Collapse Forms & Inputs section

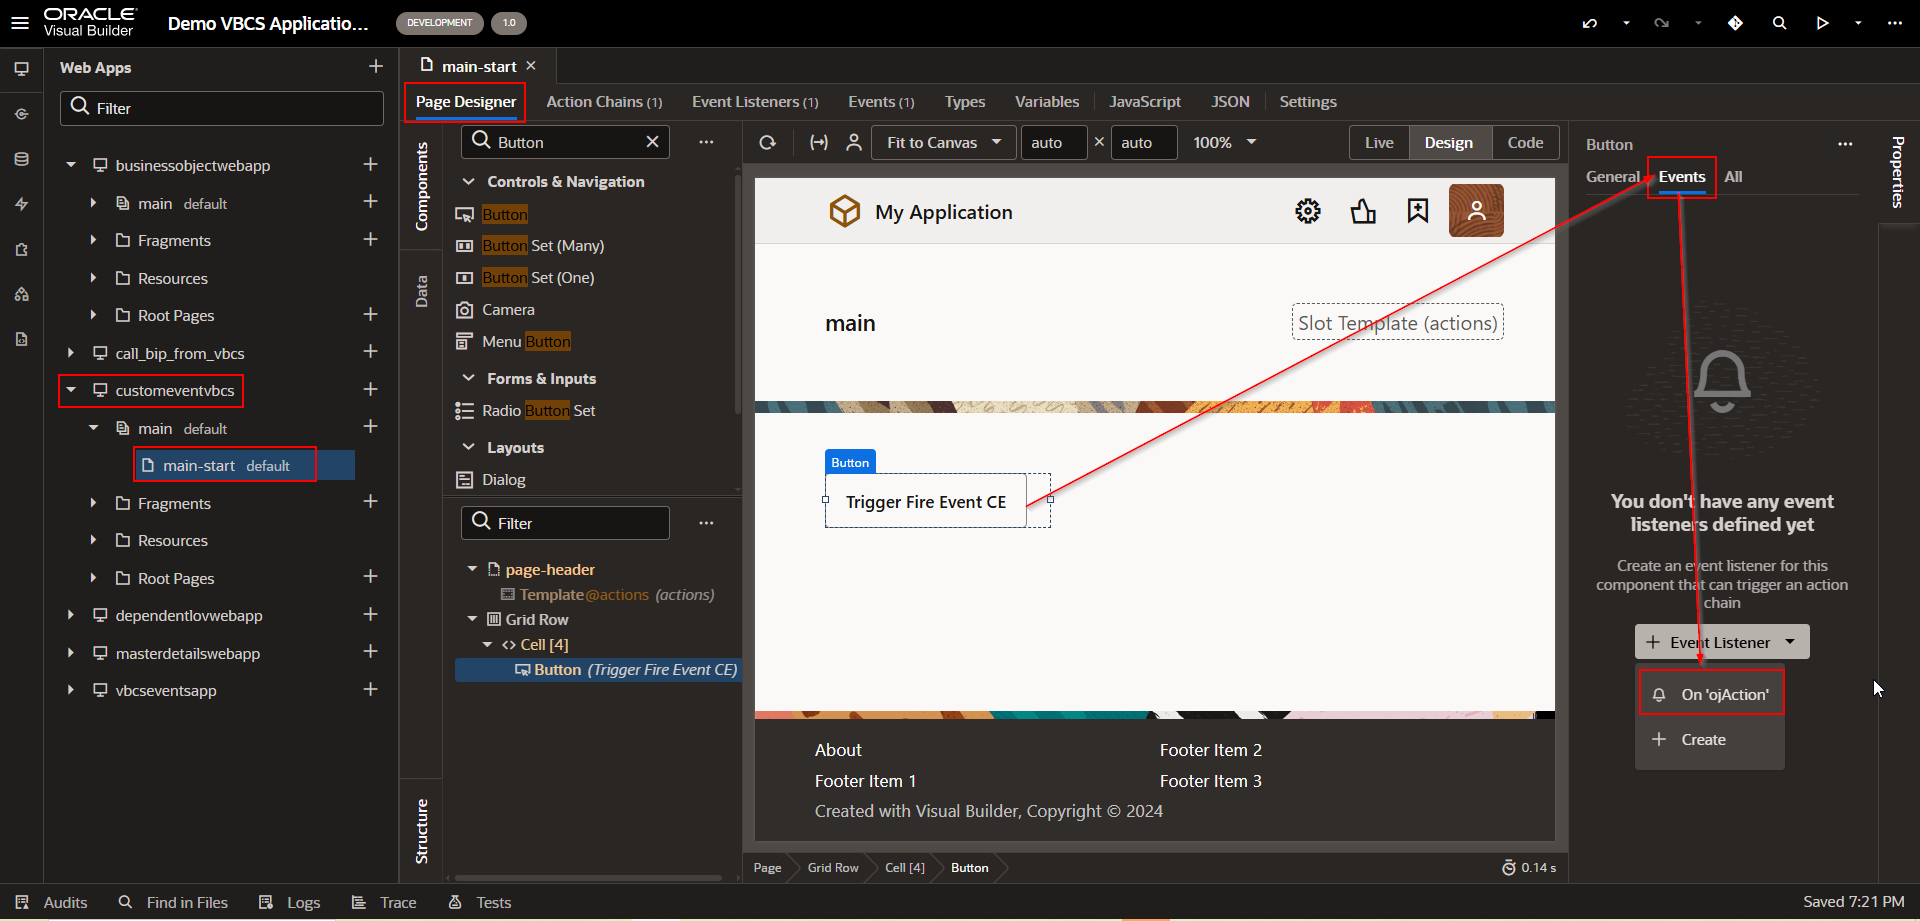[468, 378]
